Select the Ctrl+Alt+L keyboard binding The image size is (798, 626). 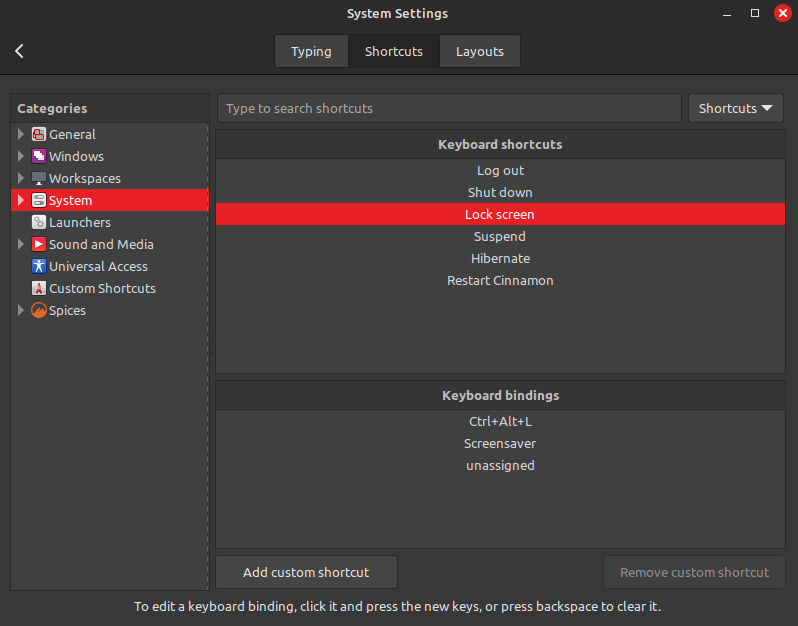(x=500, y=421)
